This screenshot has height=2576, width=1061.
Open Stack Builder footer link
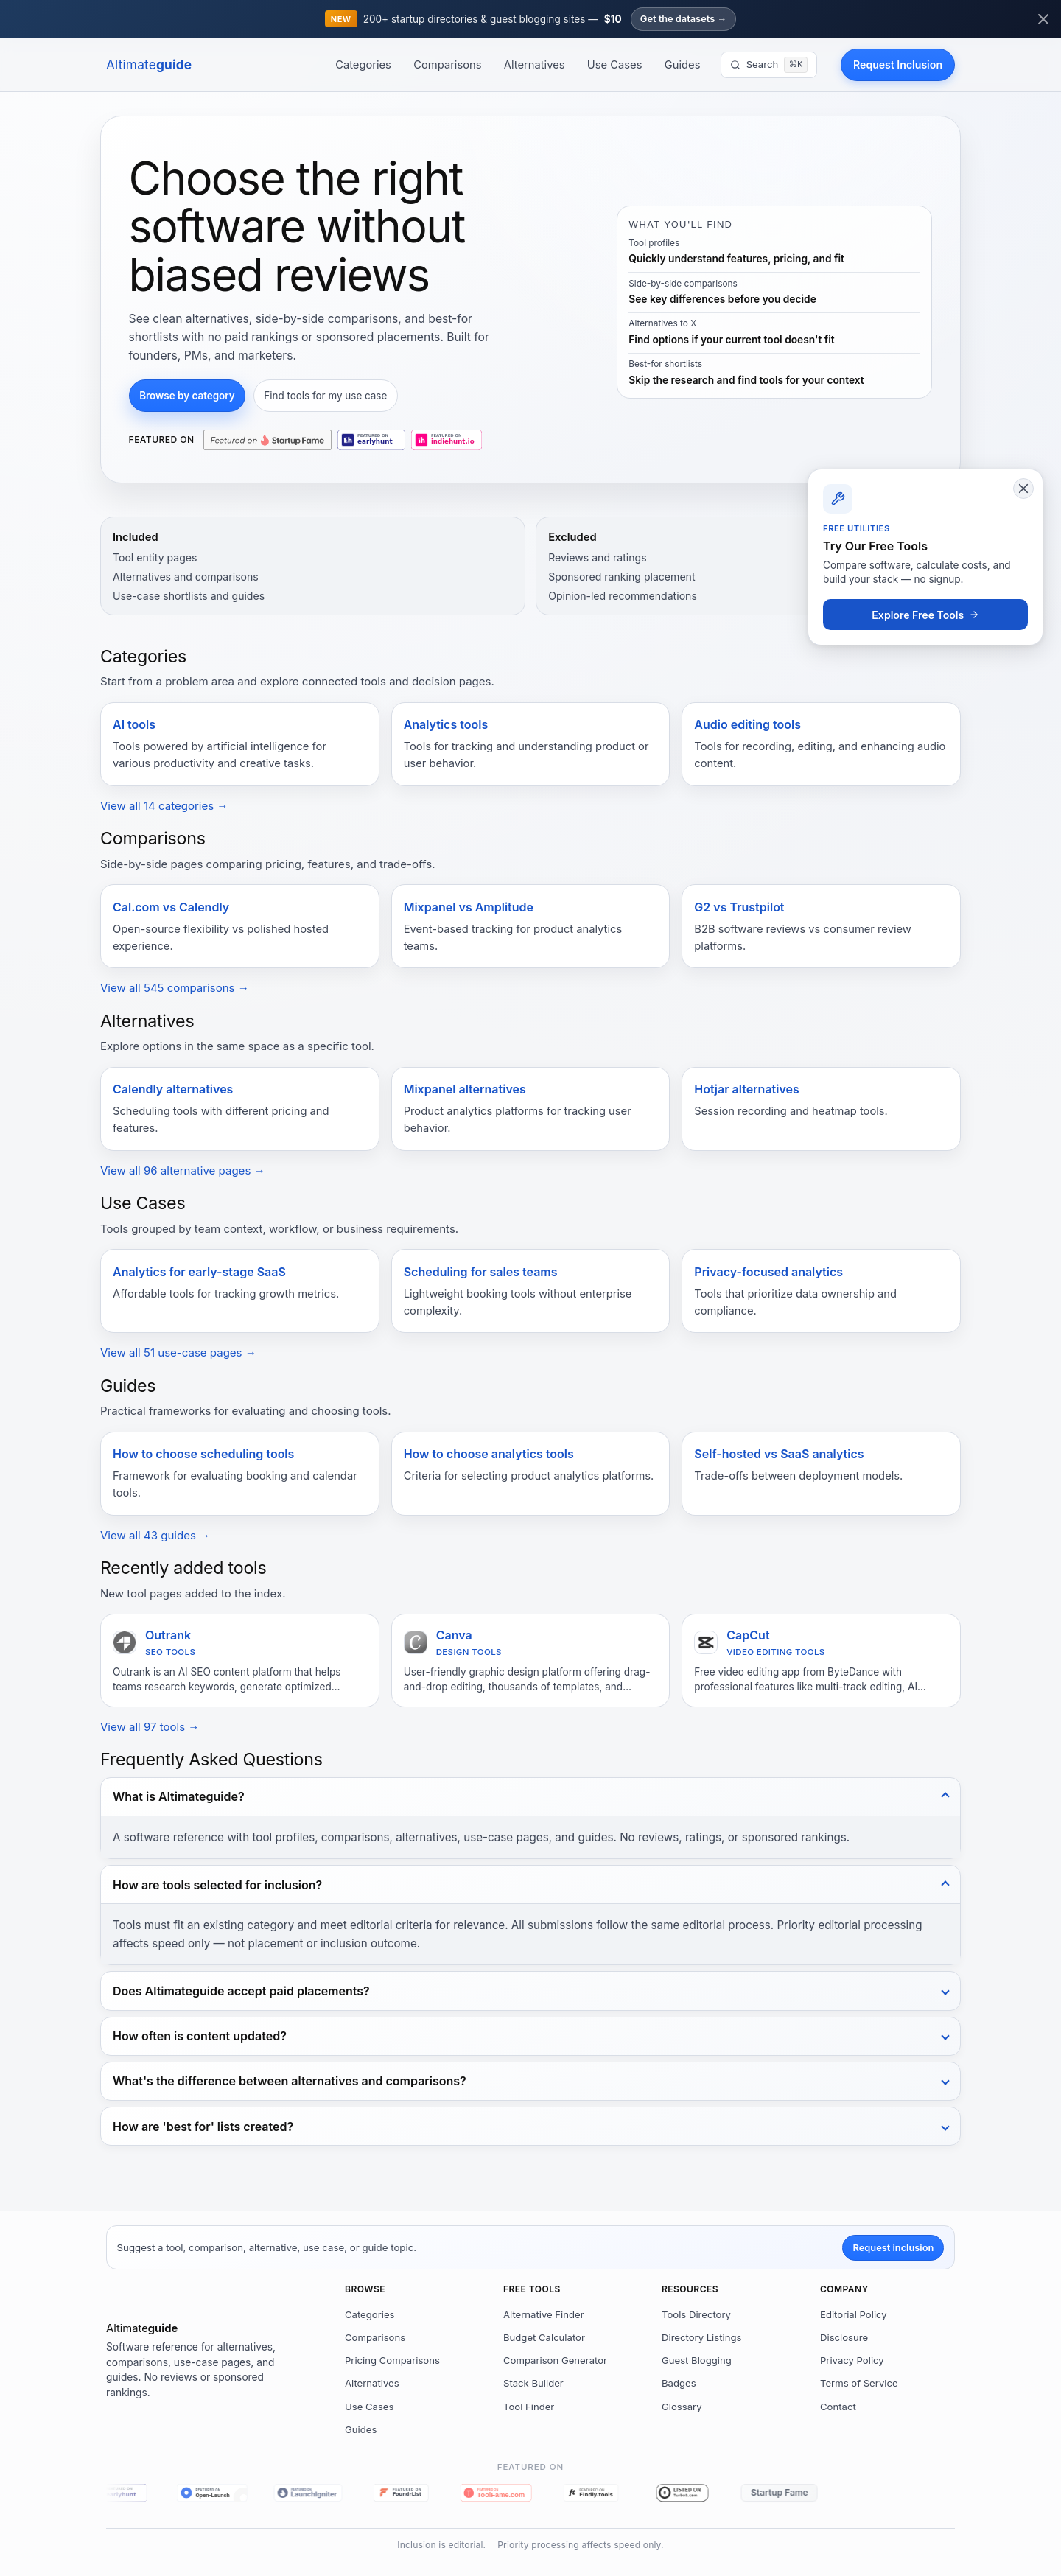[533, 2384]
